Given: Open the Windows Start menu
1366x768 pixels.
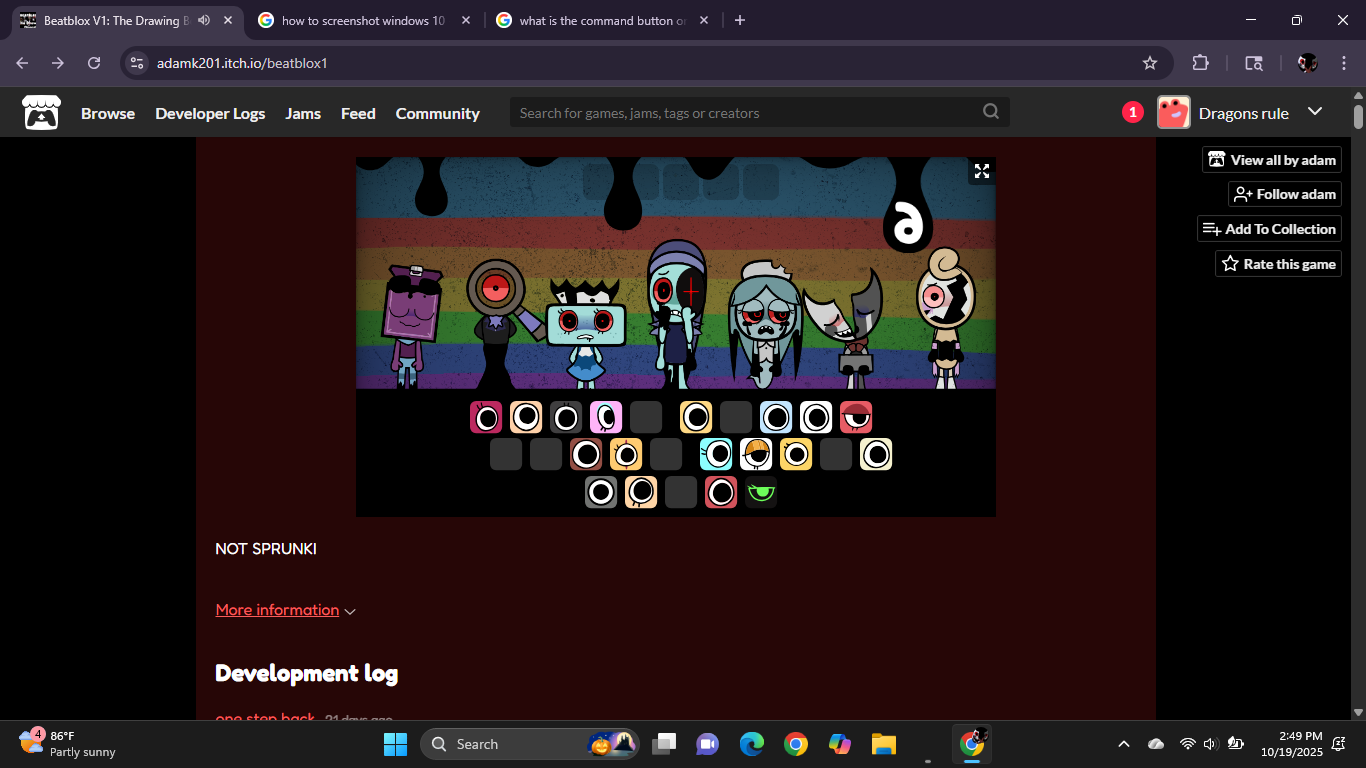Looking at the screenshot, I should (396, 744).
